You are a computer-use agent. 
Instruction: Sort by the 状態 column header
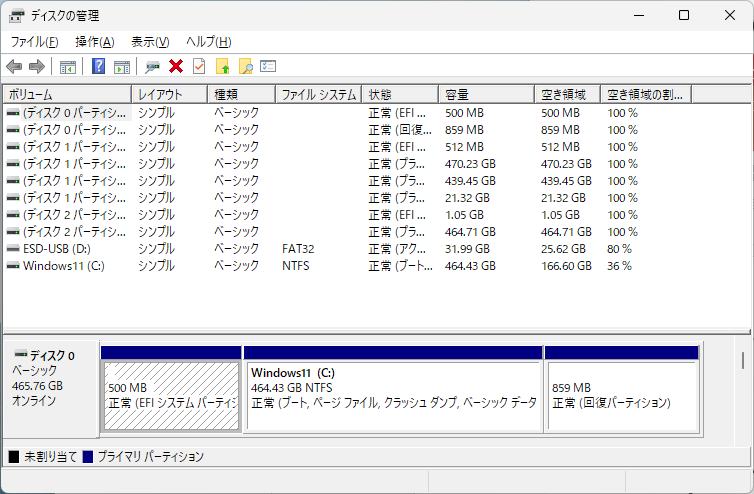pyautogui.click(x=401, y=94)
